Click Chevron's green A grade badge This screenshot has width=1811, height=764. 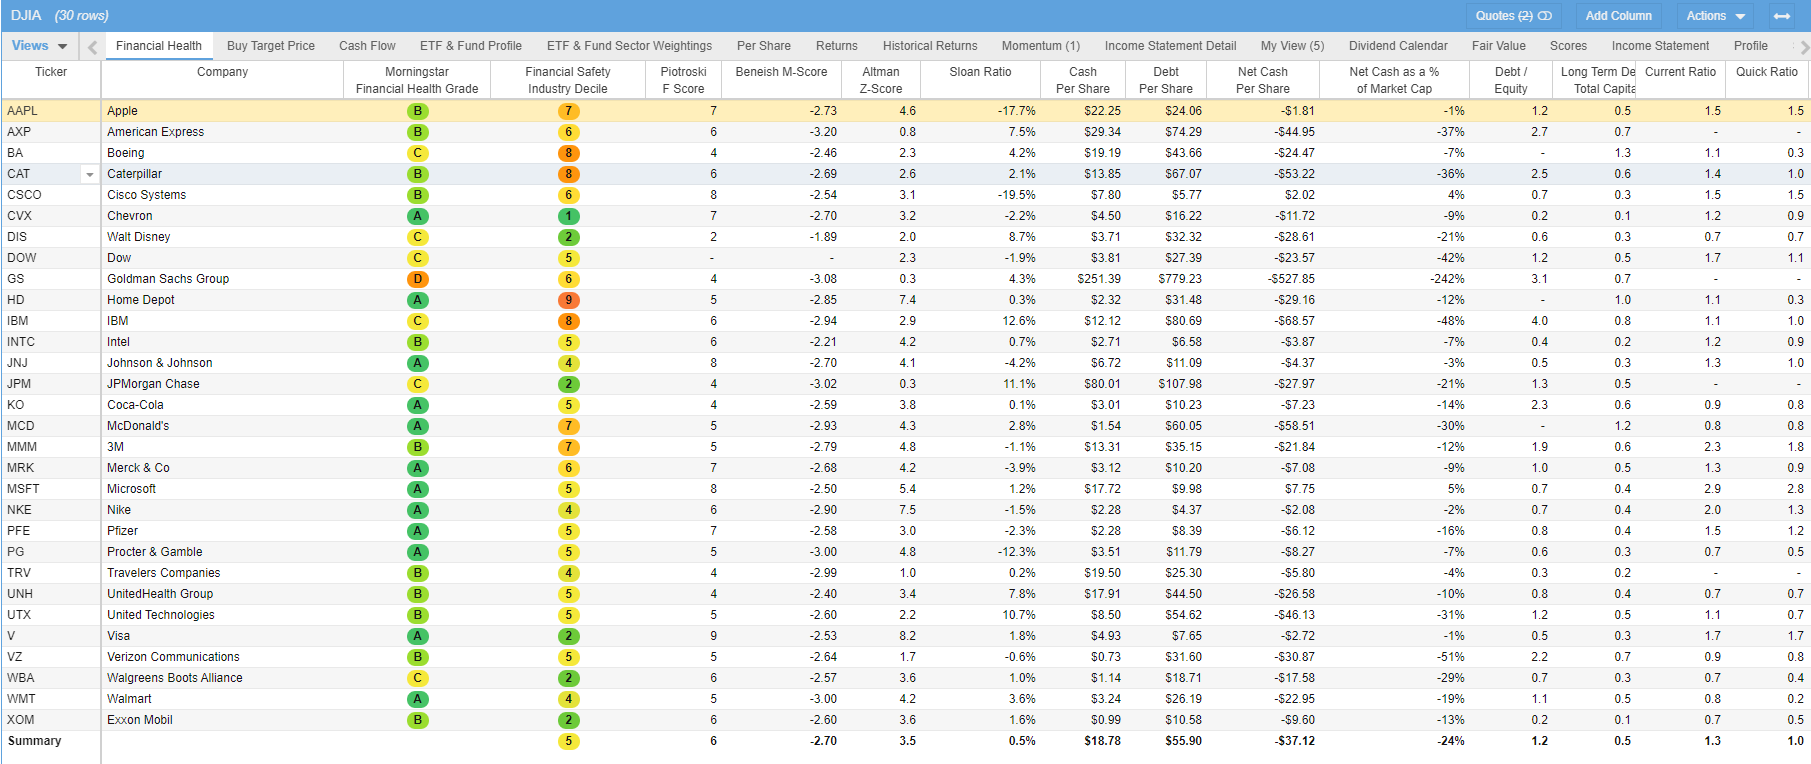pyautogui.click(x=418, y=216)
